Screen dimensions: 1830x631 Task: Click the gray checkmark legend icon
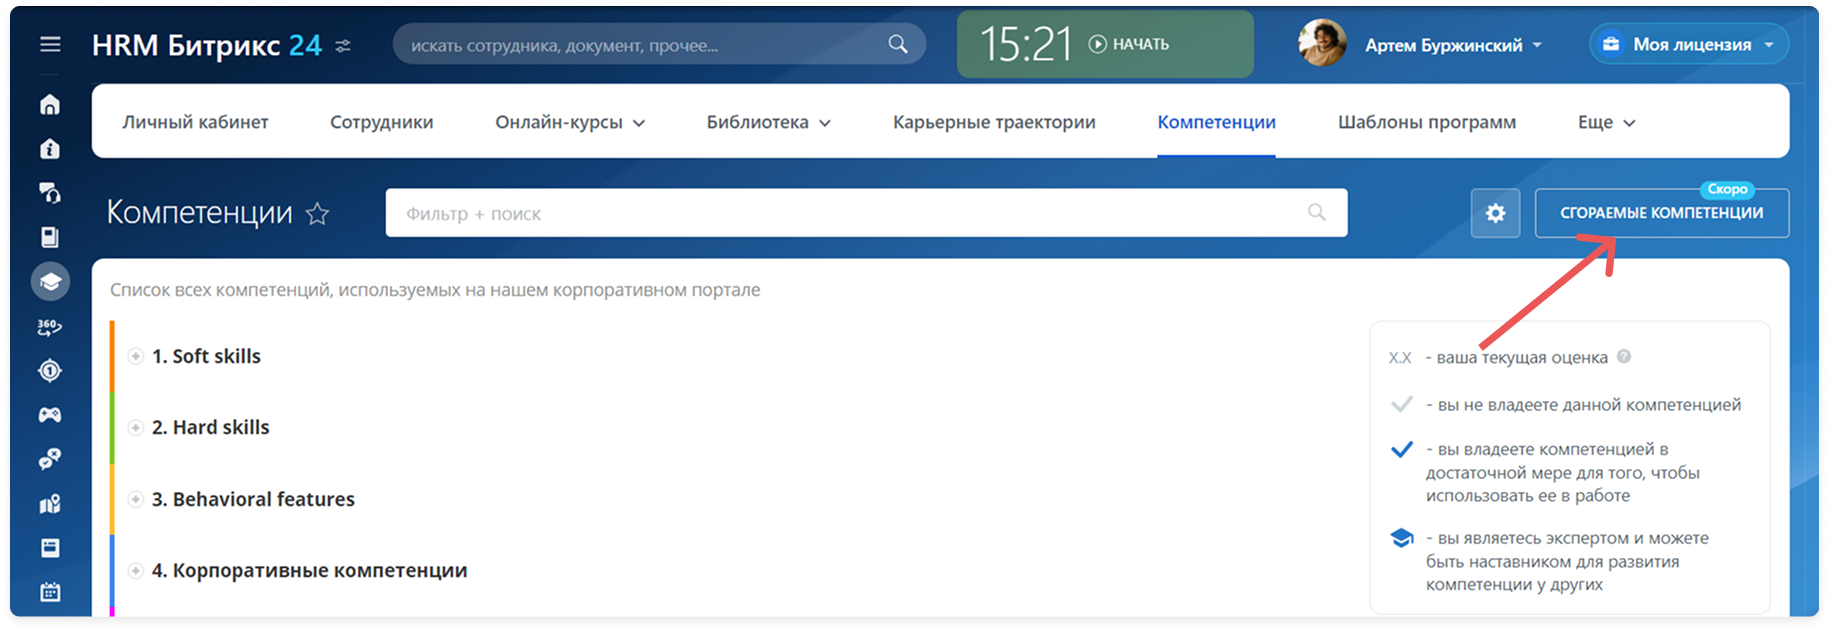1402,404
